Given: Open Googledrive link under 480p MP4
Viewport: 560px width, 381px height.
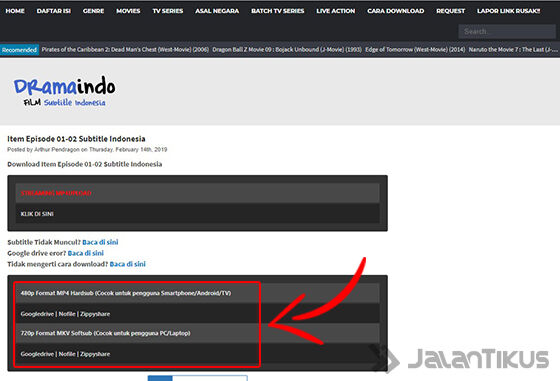Looking at the screenshot, I should [37, 314].
